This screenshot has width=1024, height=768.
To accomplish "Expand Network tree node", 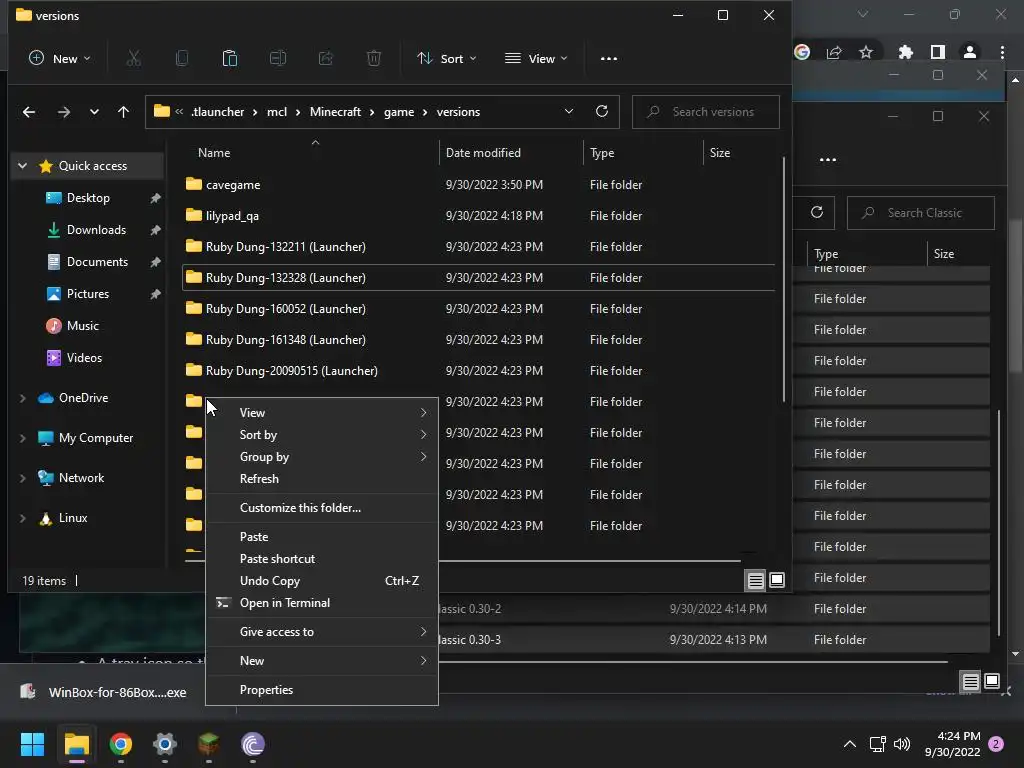I will 22,477.
